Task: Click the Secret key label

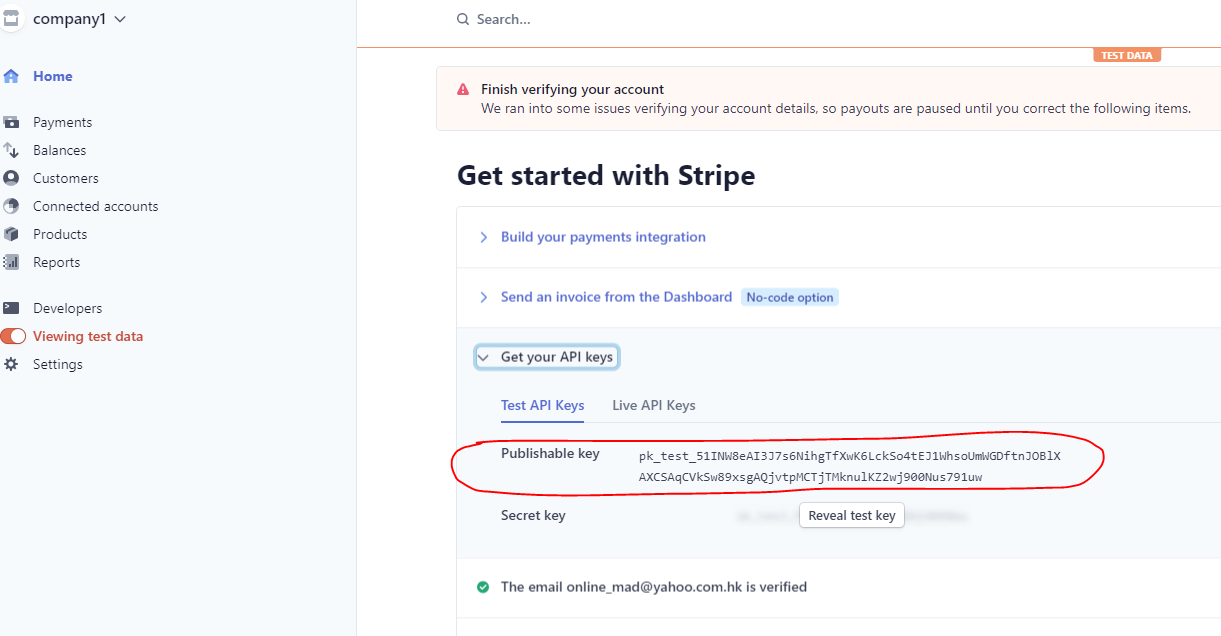Action: (x=533, y=515)
